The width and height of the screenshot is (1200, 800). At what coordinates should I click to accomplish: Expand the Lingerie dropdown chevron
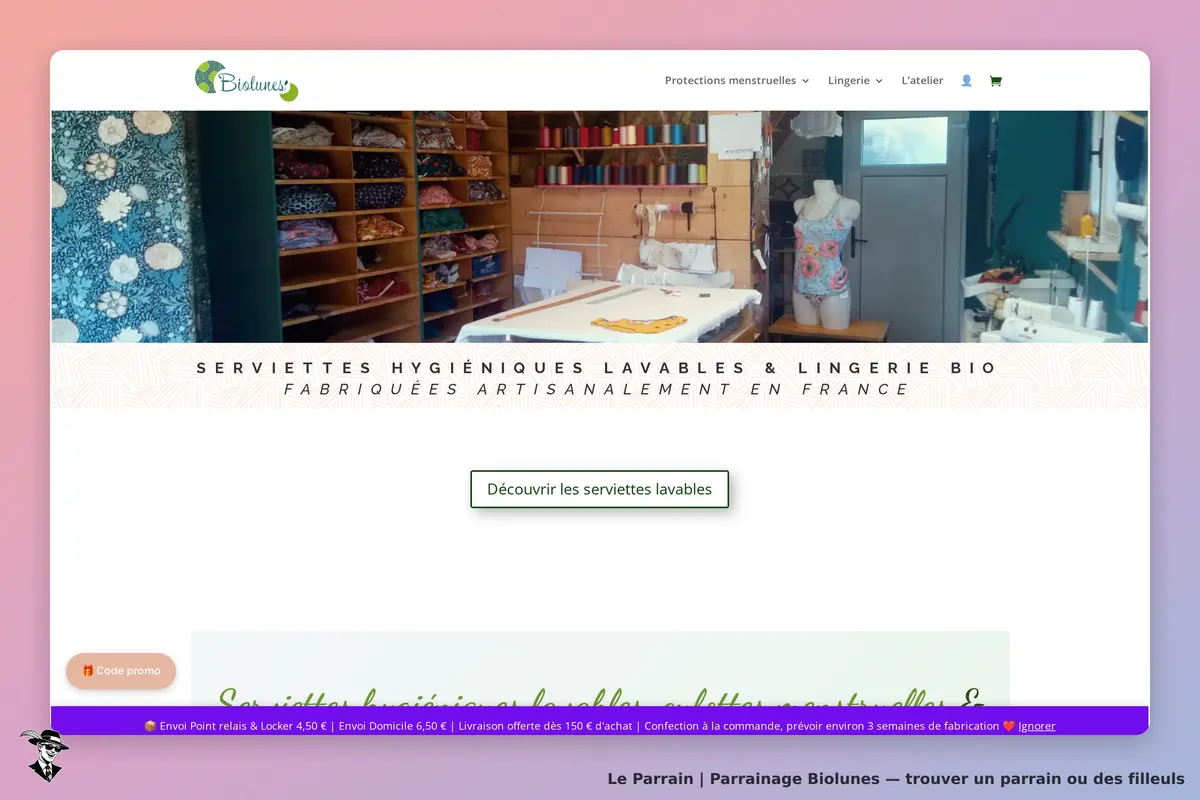(x=879, y=81)
